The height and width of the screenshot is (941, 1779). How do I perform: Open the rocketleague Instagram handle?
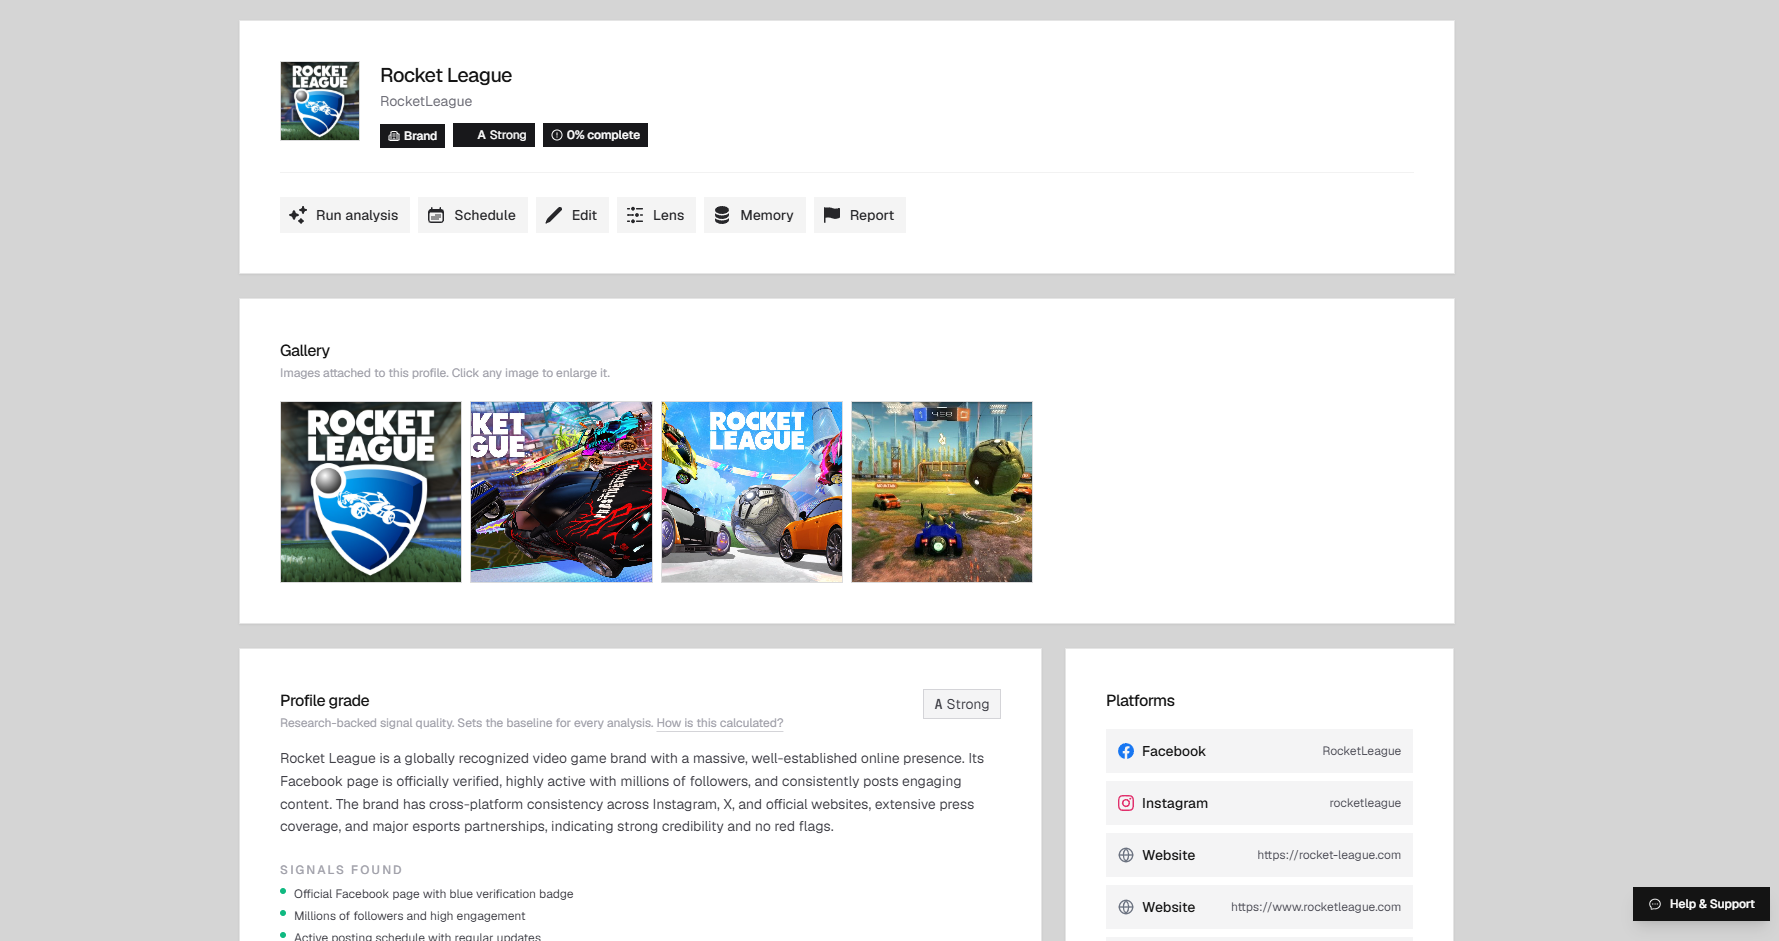(1365, 803)
